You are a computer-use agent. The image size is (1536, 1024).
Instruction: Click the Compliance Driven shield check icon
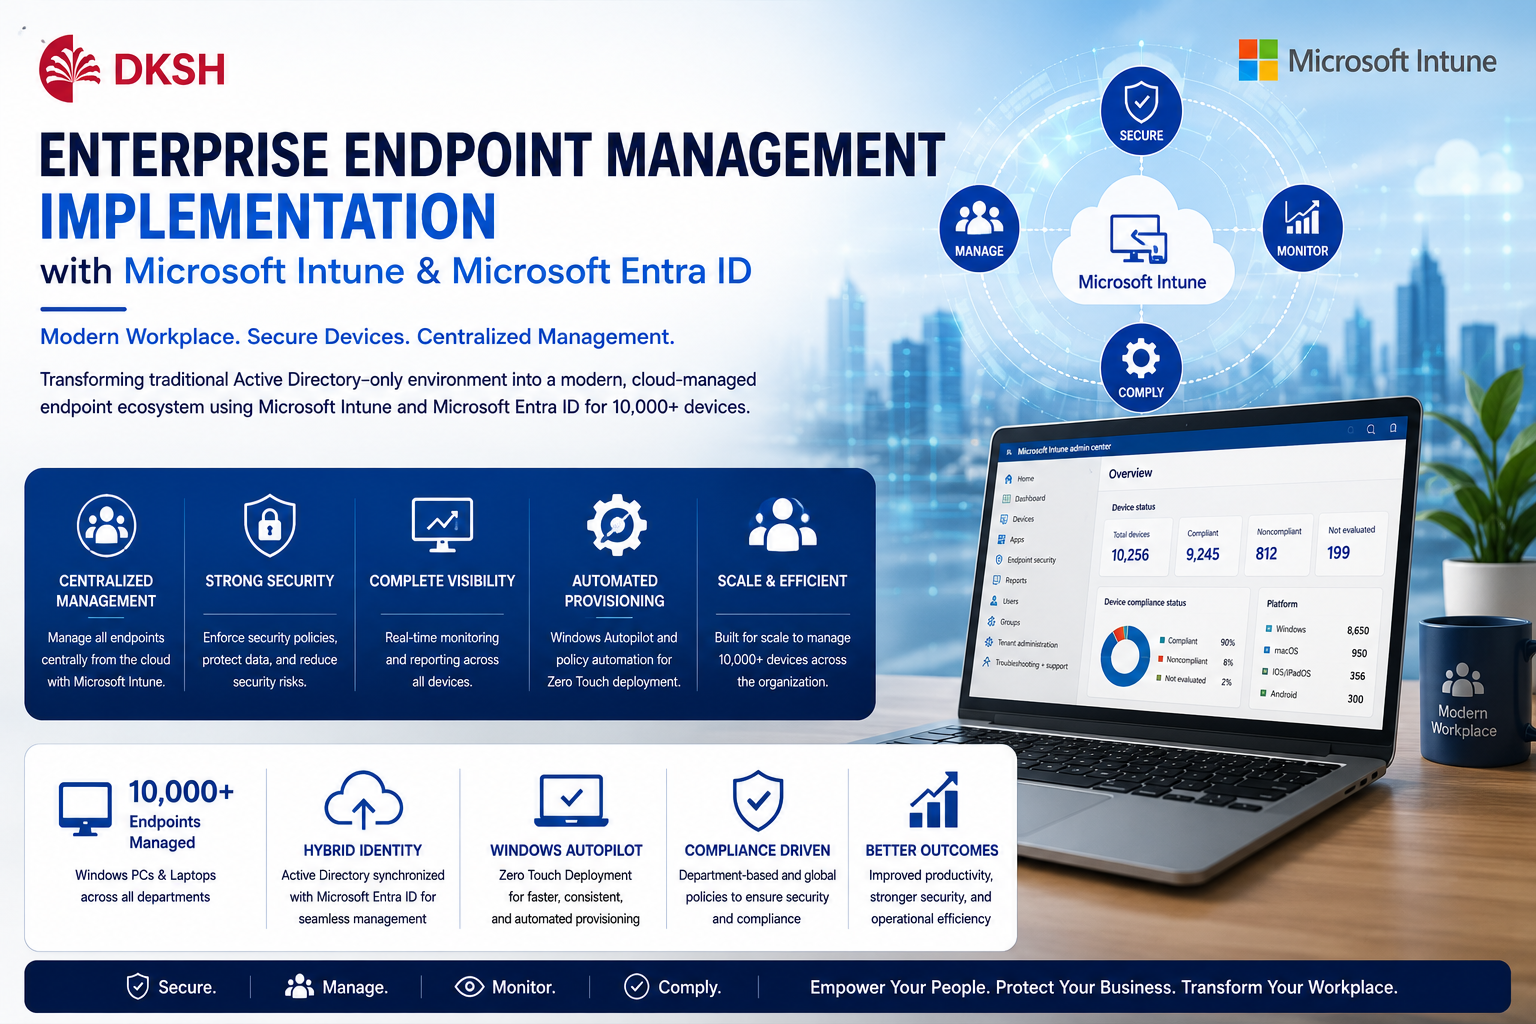(x=758, y=800)
